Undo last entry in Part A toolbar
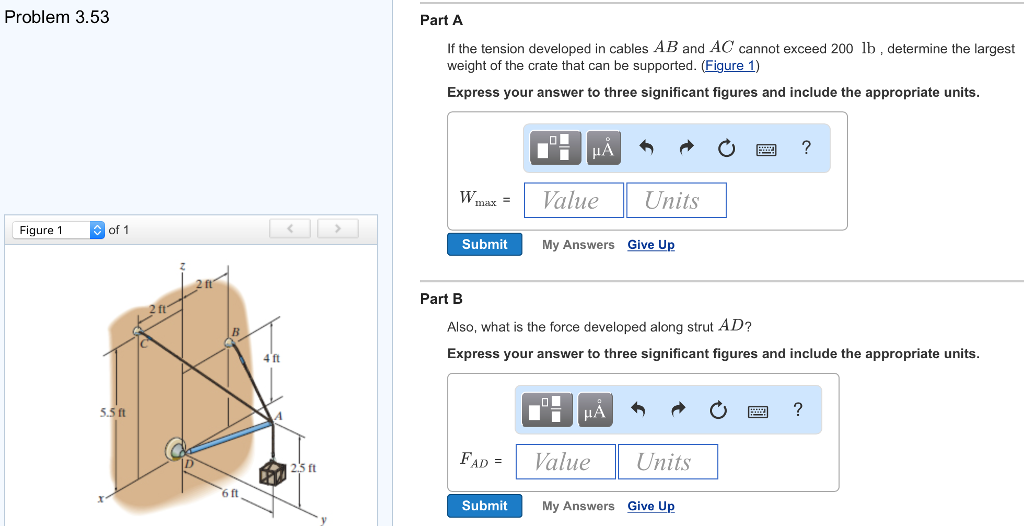Image resolution: width=1024 pixels, height=526 pixels. (646, 148)
